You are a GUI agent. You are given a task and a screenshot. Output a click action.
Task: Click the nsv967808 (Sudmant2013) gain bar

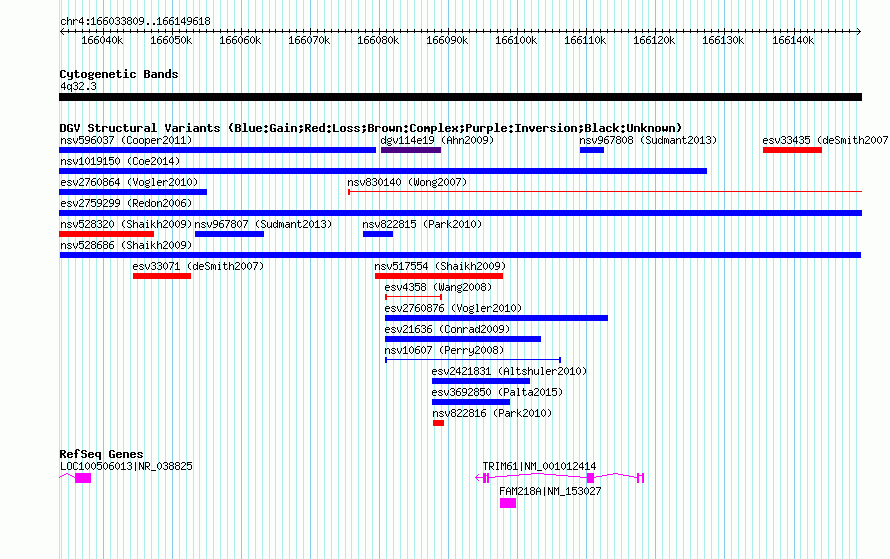click(x=591, y=150)
